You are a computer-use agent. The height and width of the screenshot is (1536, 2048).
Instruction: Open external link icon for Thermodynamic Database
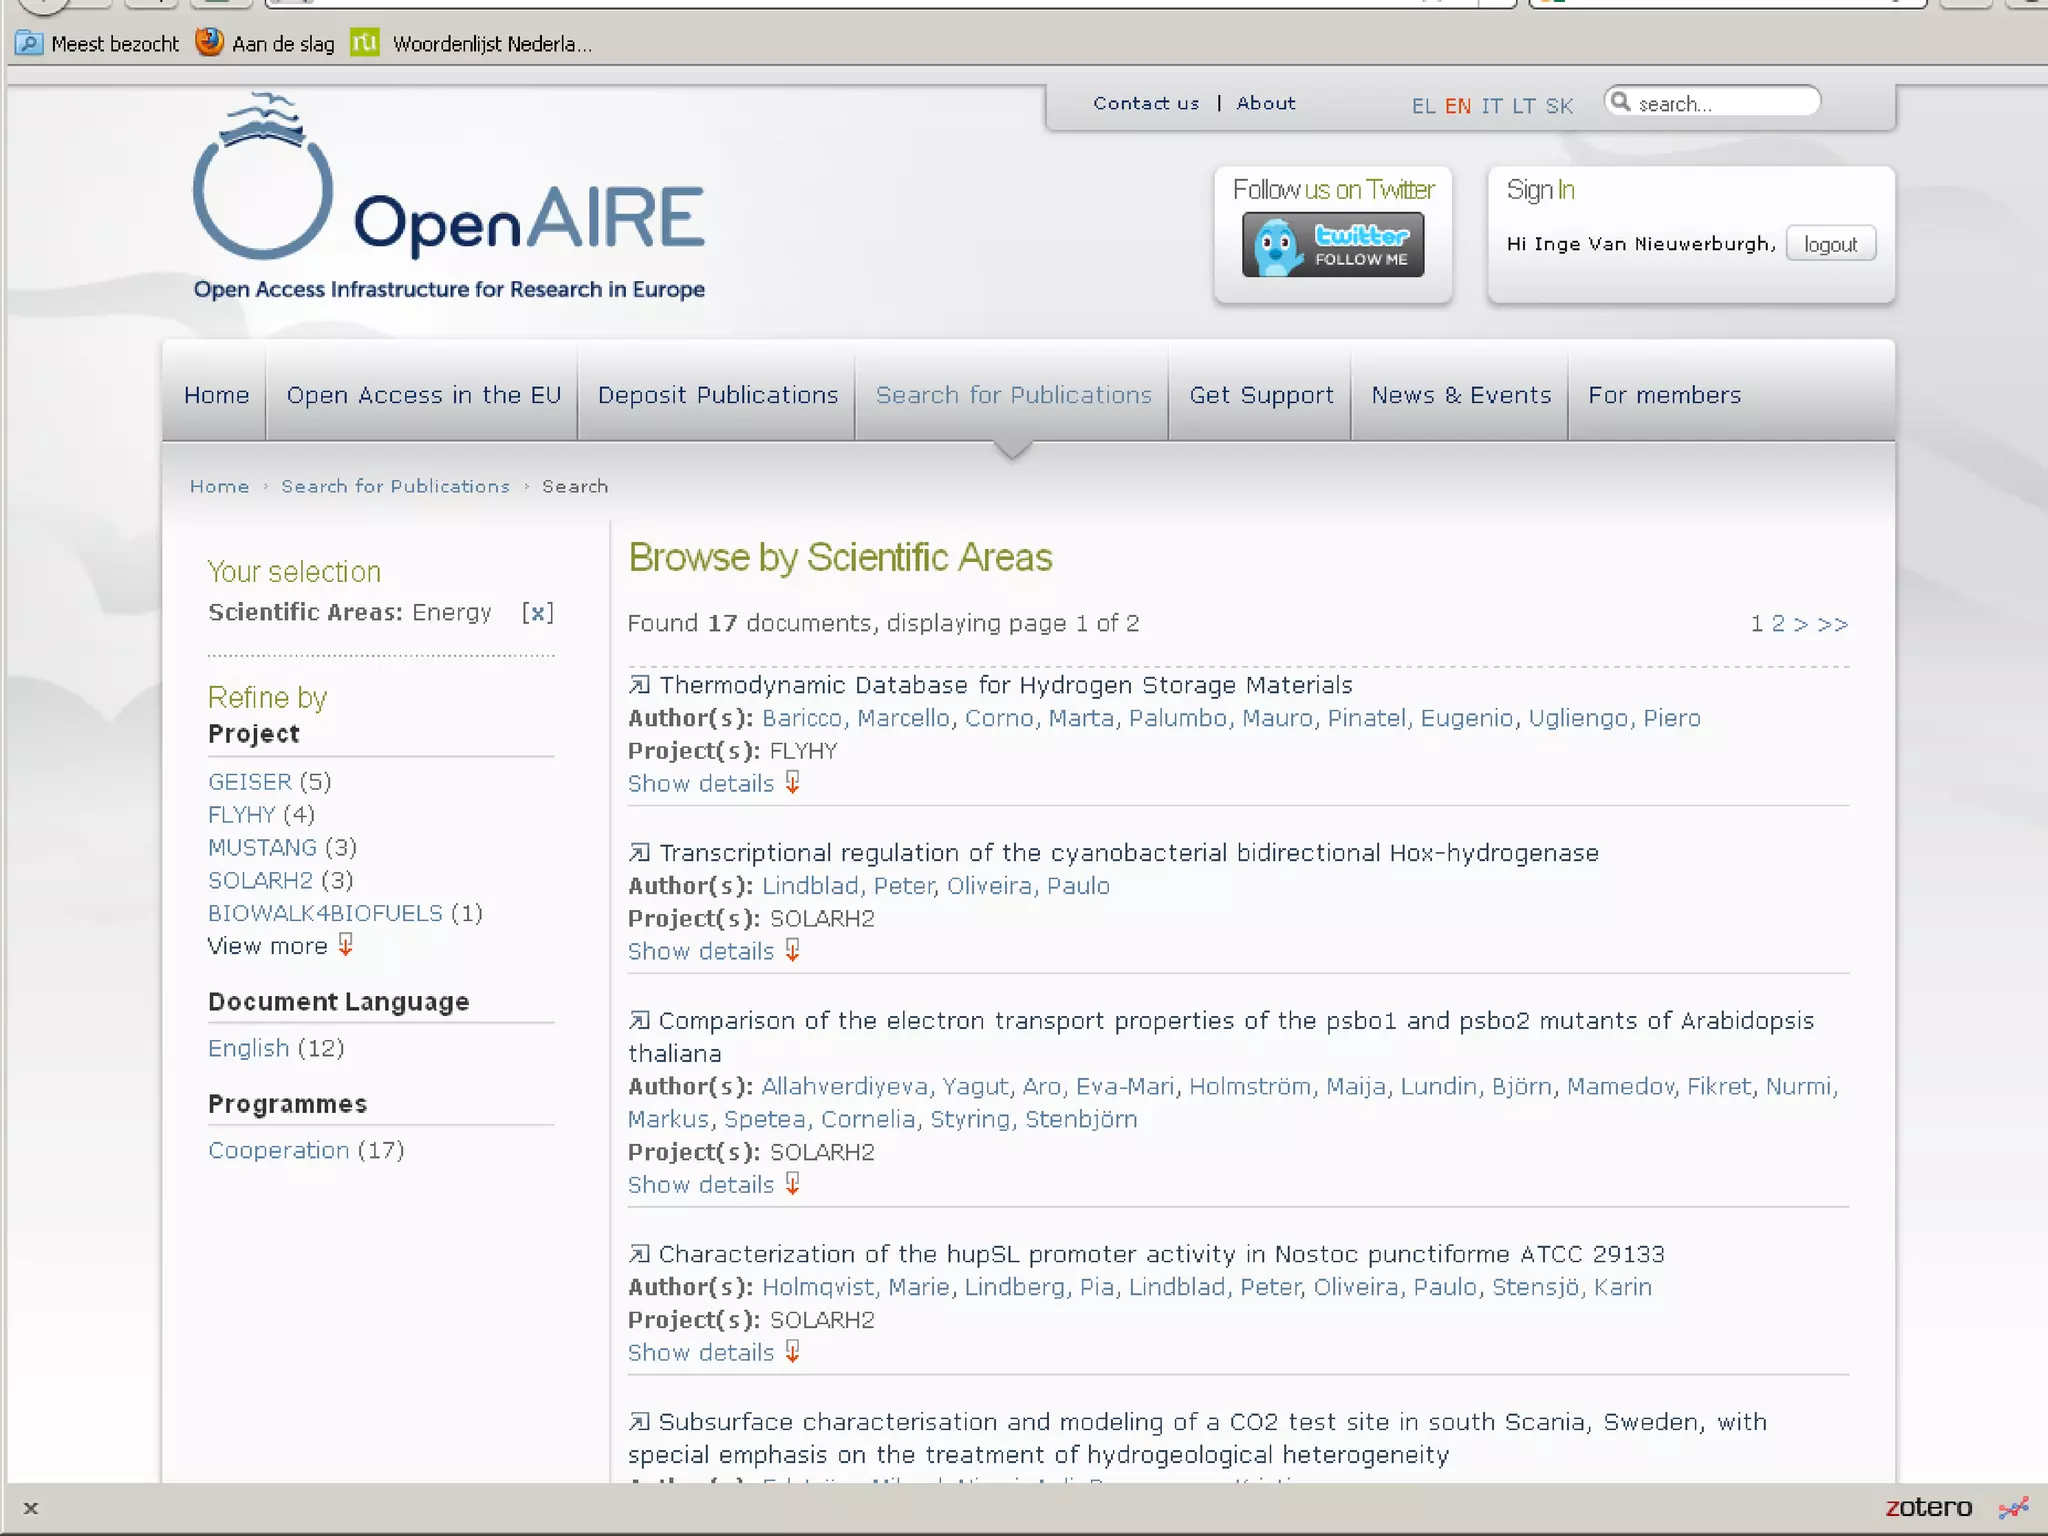pos(639,685)
